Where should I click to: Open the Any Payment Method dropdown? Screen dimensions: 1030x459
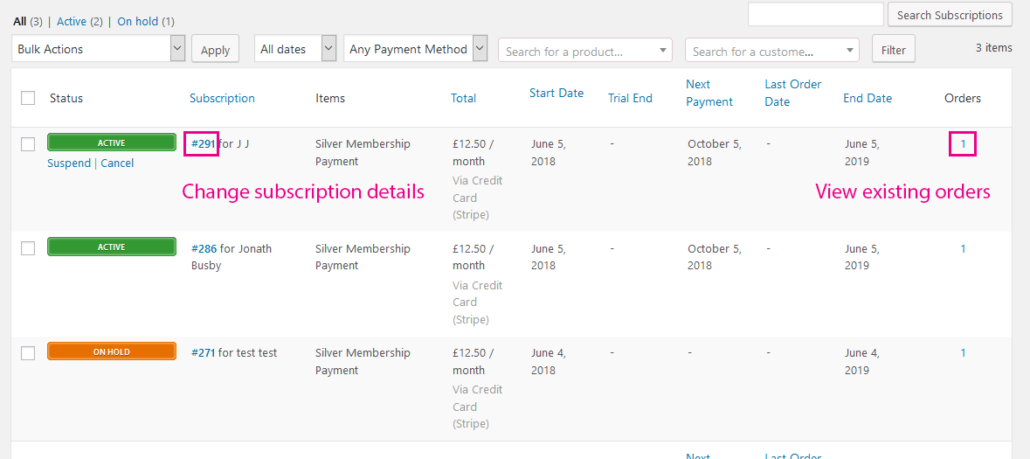click(415, 49)
